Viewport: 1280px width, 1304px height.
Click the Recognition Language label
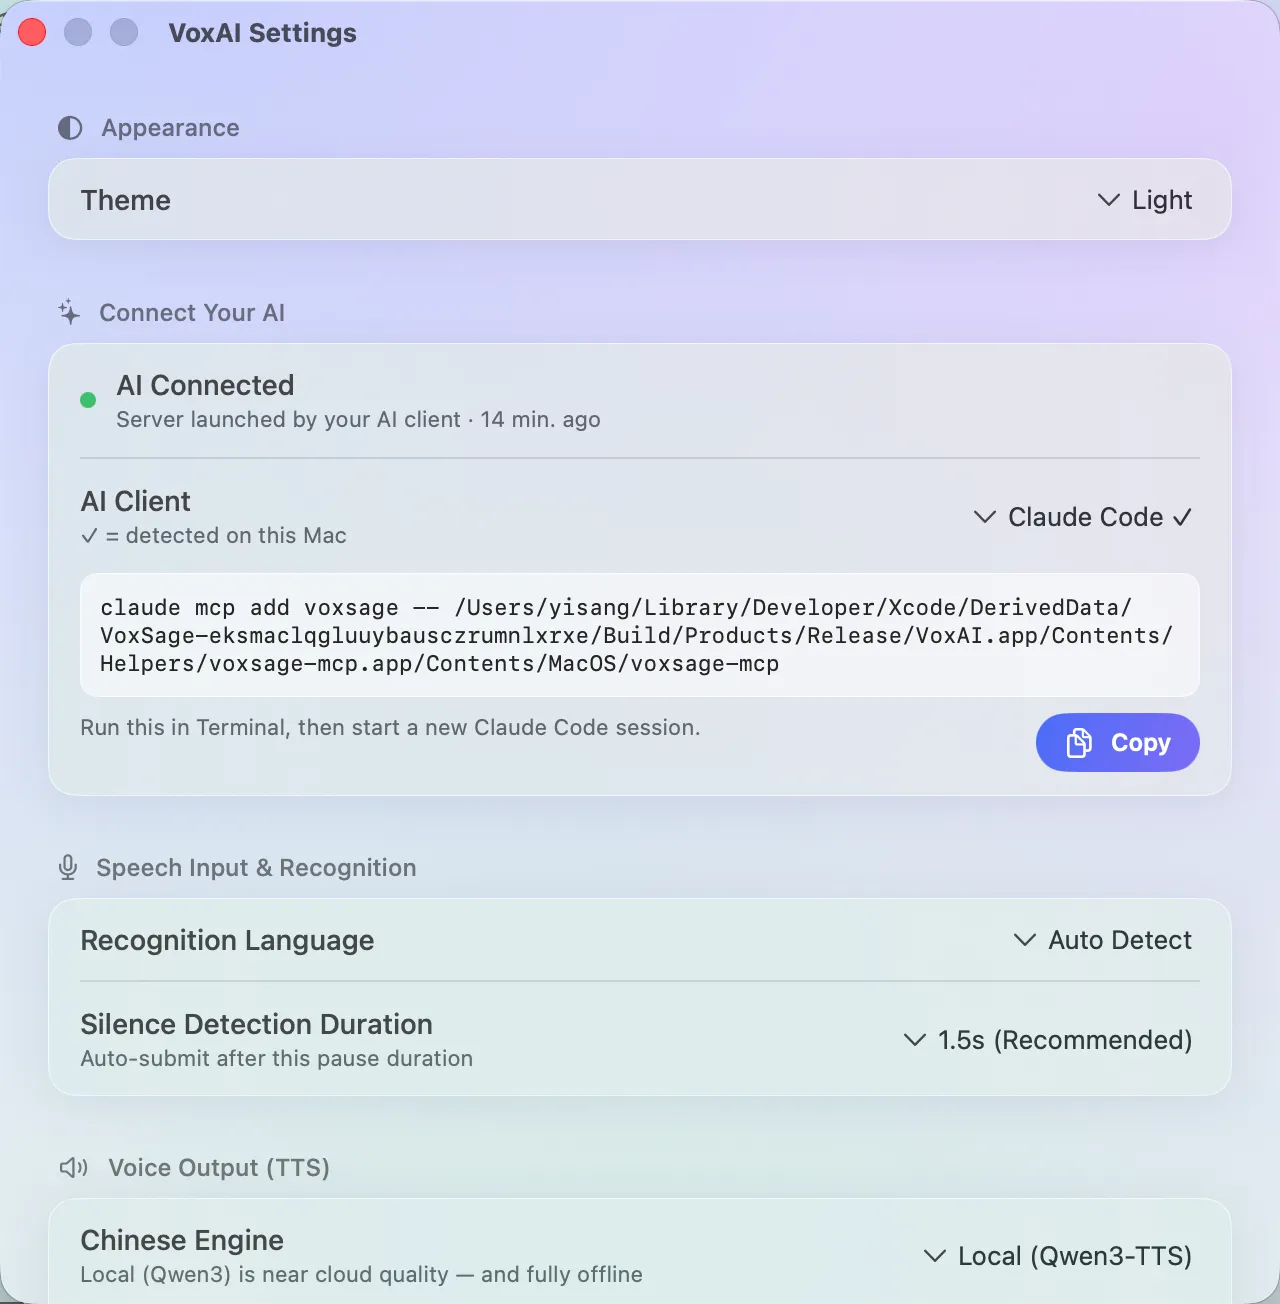[x=227, y=940]
